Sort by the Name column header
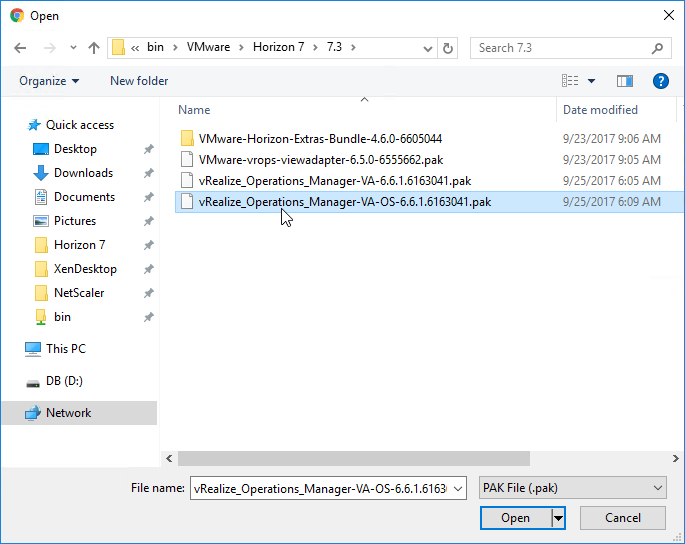The image size is (685, 544). [x=194, y=110]
